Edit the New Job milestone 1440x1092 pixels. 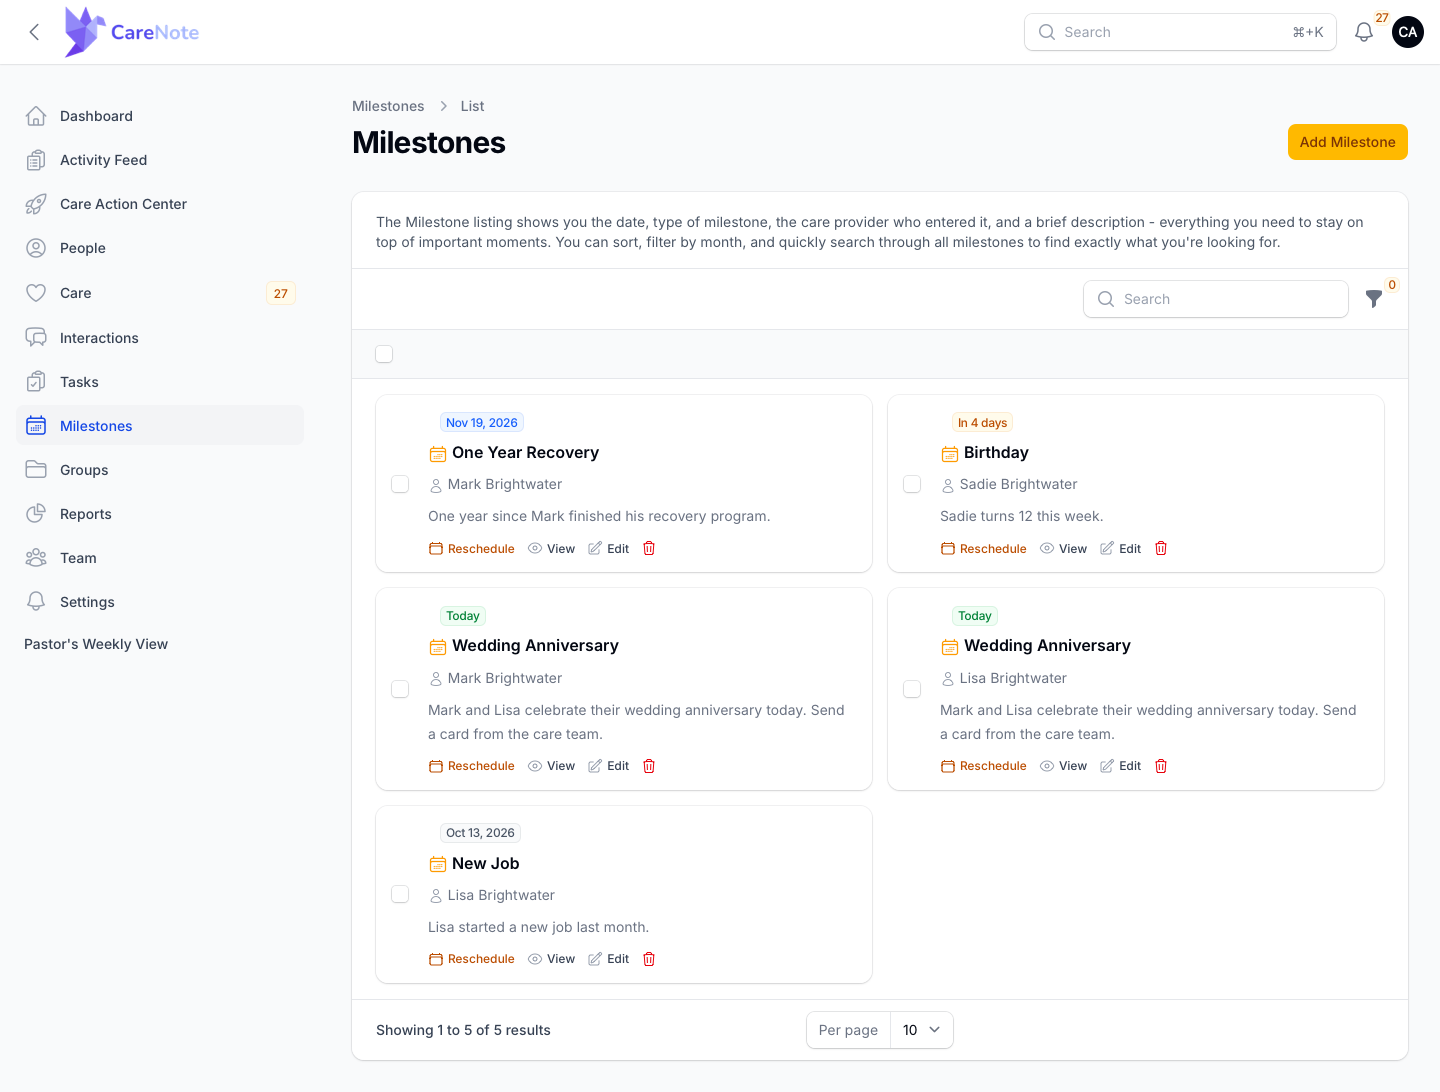click(609, 959)
